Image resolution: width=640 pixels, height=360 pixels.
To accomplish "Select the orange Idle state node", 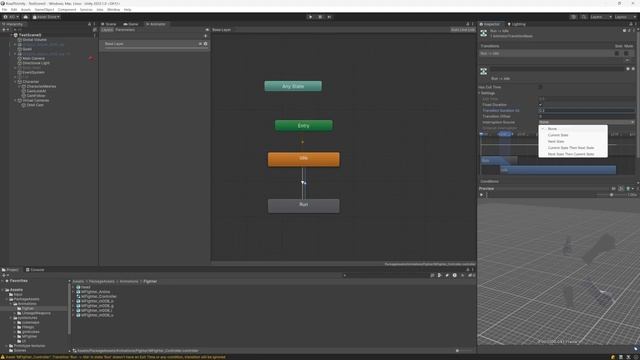I will point(304,159).
